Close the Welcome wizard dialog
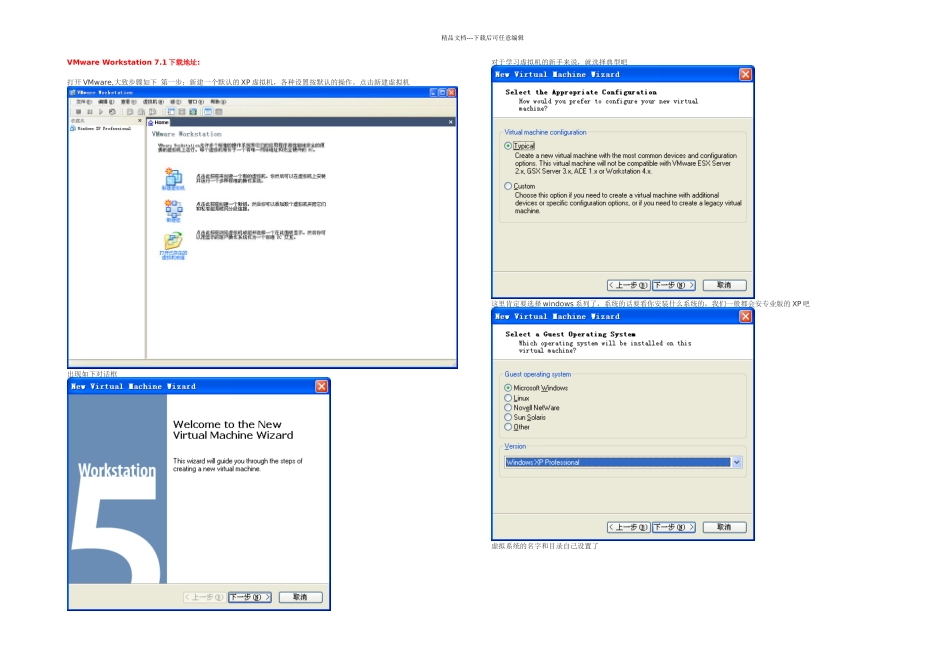The height and width of the screenshot is (672, 950). click(x=322, y=386)
